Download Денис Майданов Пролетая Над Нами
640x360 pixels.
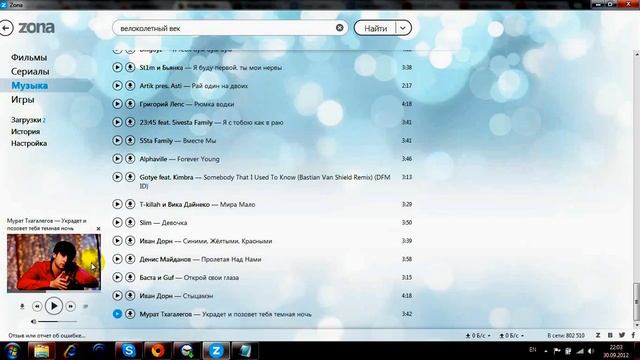[130, 259]
